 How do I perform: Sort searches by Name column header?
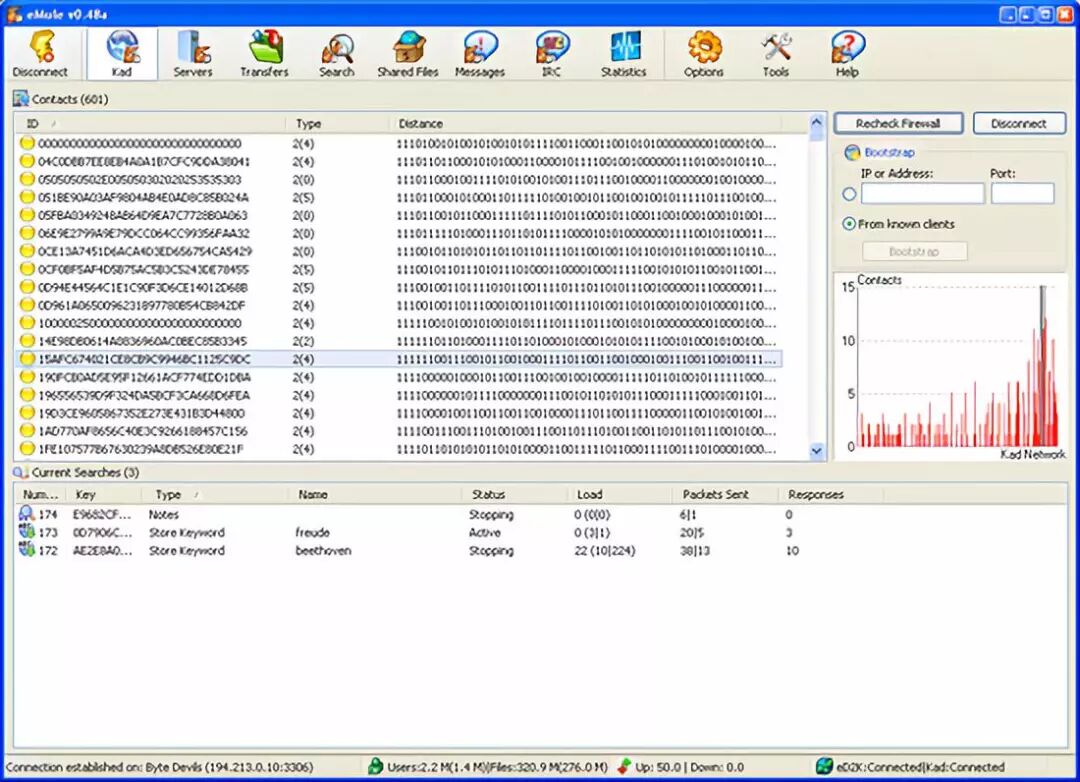(x=375, y=494)
